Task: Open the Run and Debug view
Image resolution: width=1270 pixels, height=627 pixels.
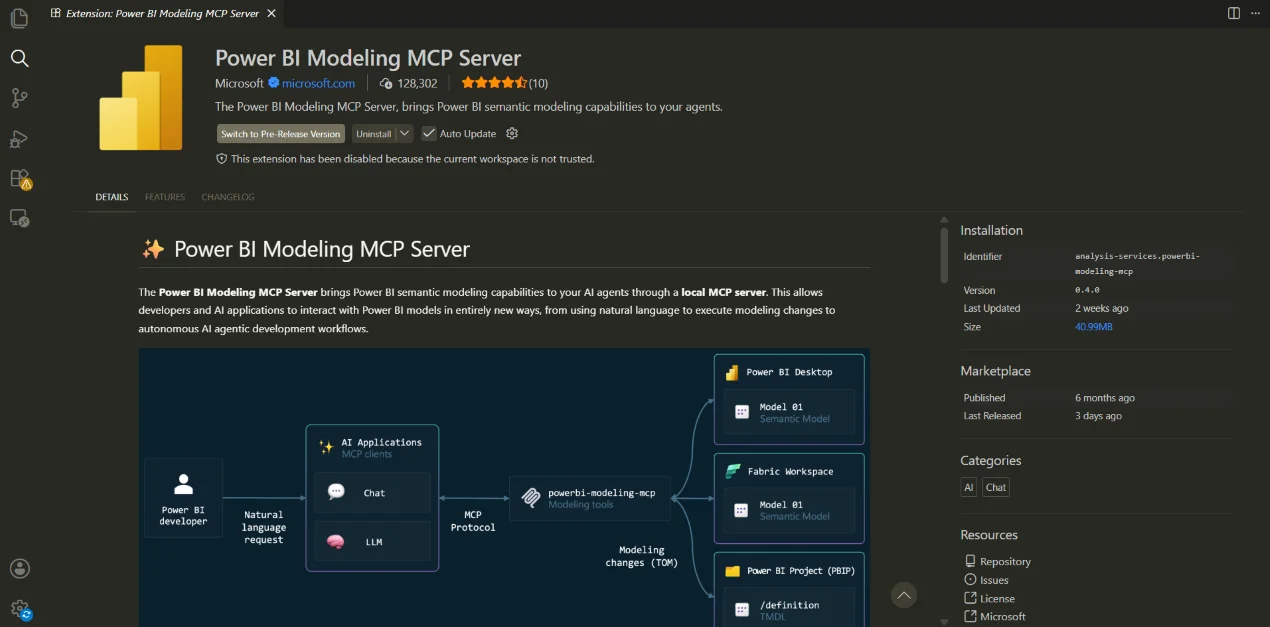Action: 19,138
